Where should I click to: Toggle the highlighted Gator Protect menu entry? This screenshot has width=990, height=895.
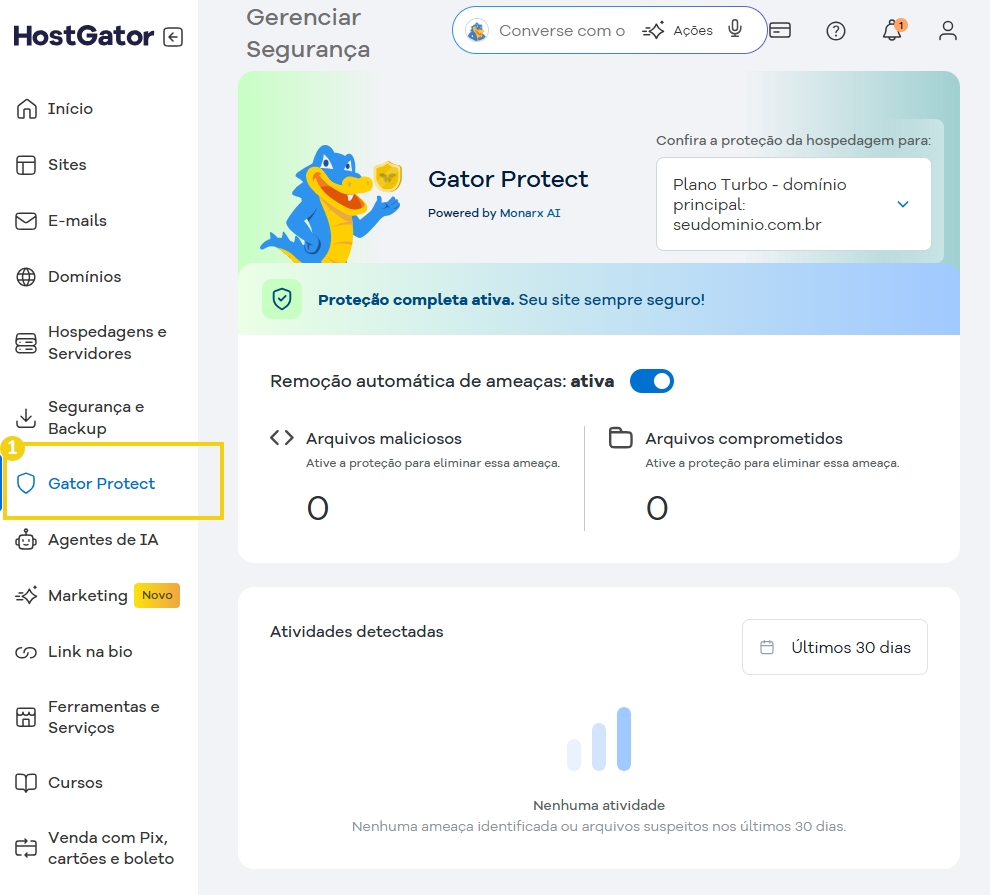[x=100, y=483]
